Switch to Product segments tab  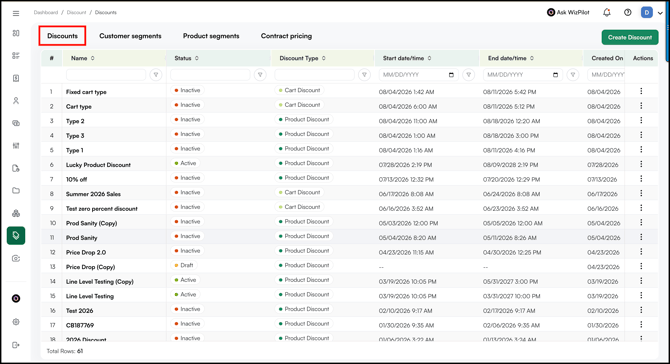(211, 36)
